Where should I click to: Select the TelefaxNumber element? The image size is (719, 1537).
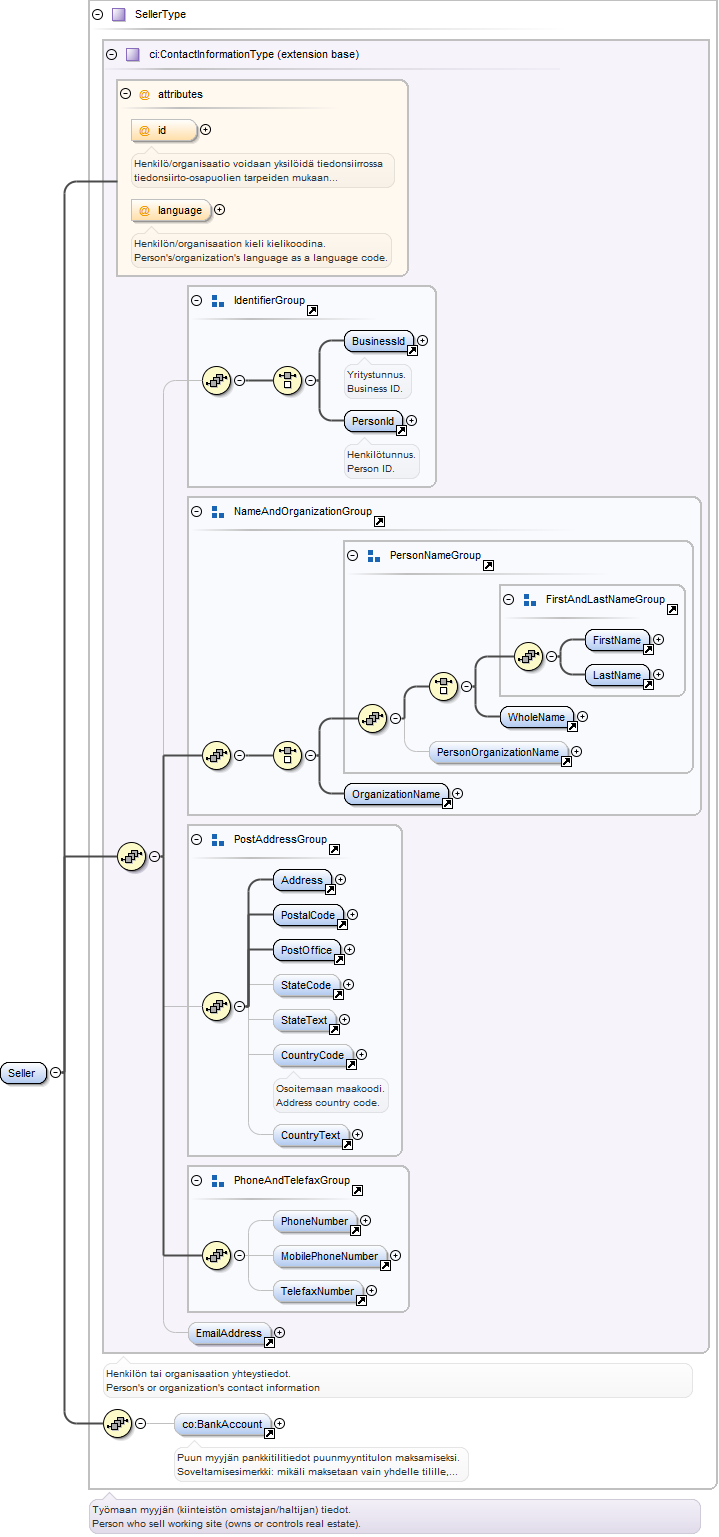point(318,1291)
